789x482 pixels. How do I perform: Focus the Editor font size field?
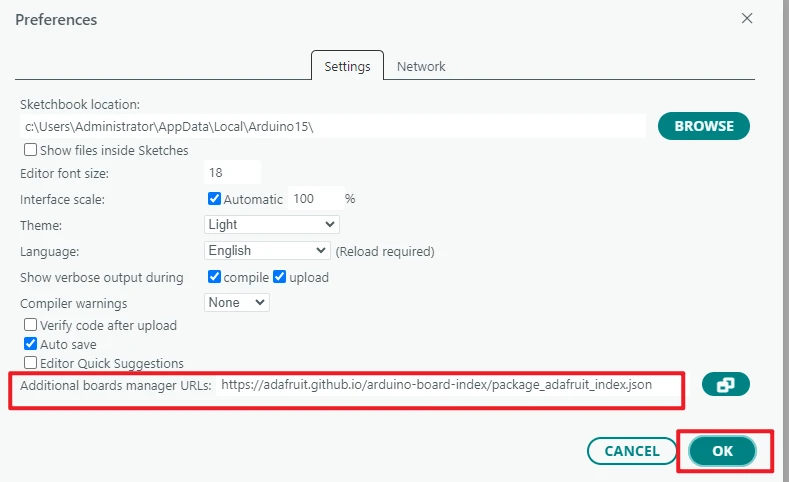[x=232, y=172]
